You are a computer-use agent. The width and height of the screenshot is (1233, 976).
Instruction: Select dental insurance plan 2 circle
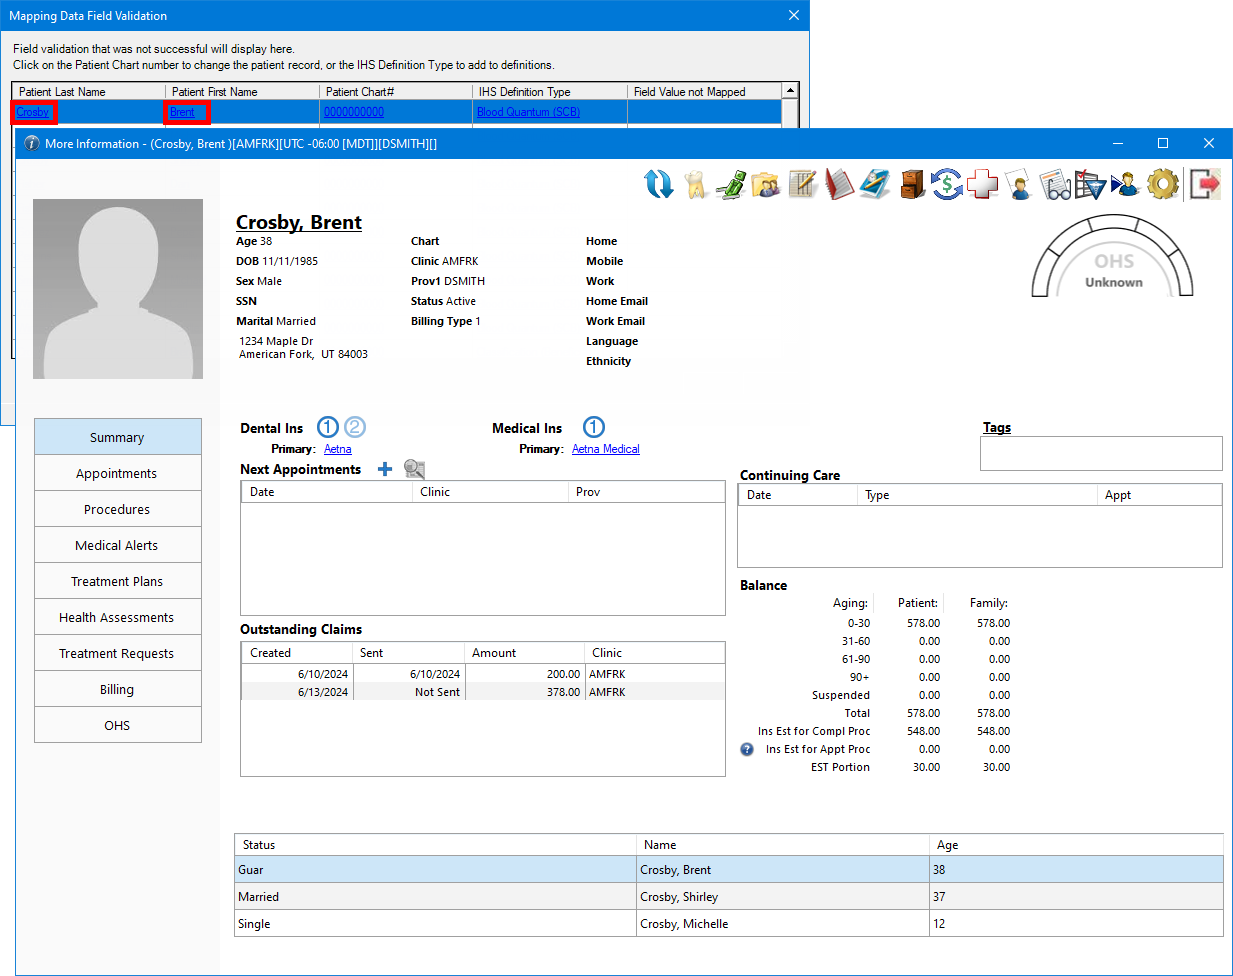(x=355, y=427)
